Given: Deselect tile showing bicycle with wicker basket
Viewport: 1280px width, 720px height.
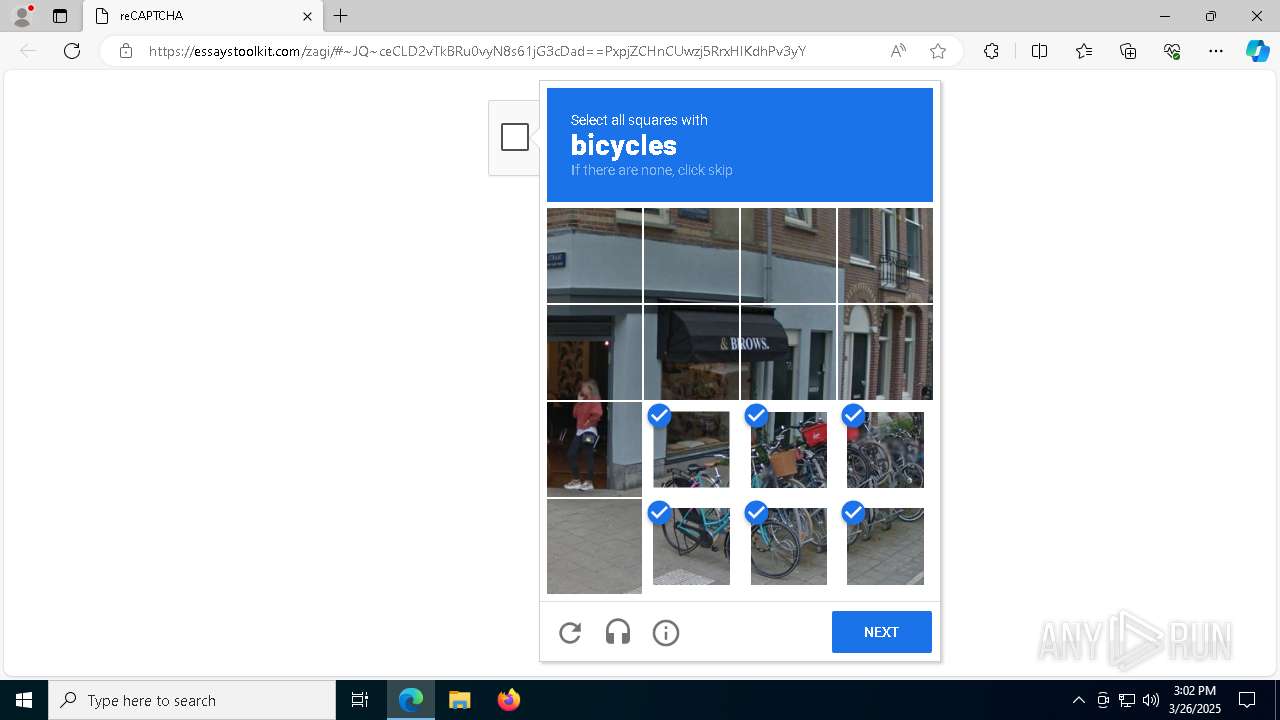Looking at the screenshot, I should click(788, 449).
